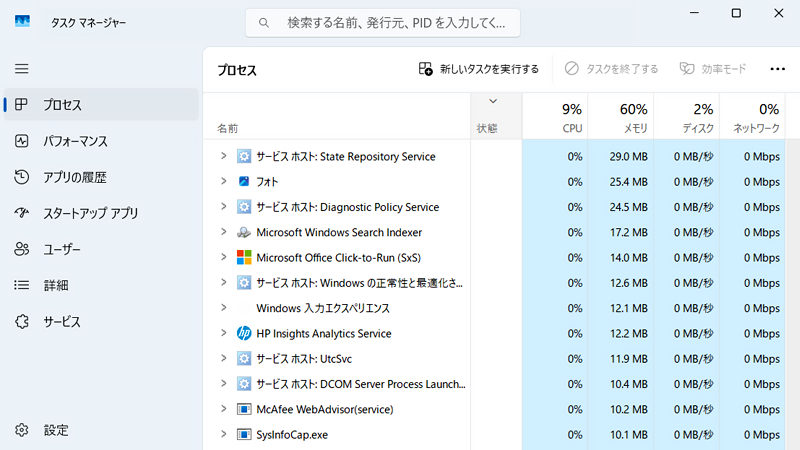Expand the State Repository Service entry

tap(223, 156)
